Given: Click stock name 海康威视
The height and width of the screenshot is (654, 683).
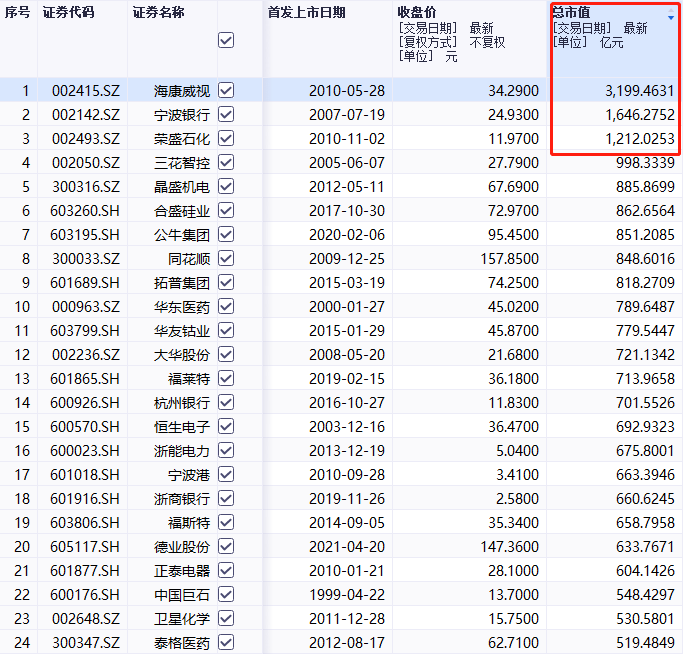Looking at the screenshot, I should [182, 91].
